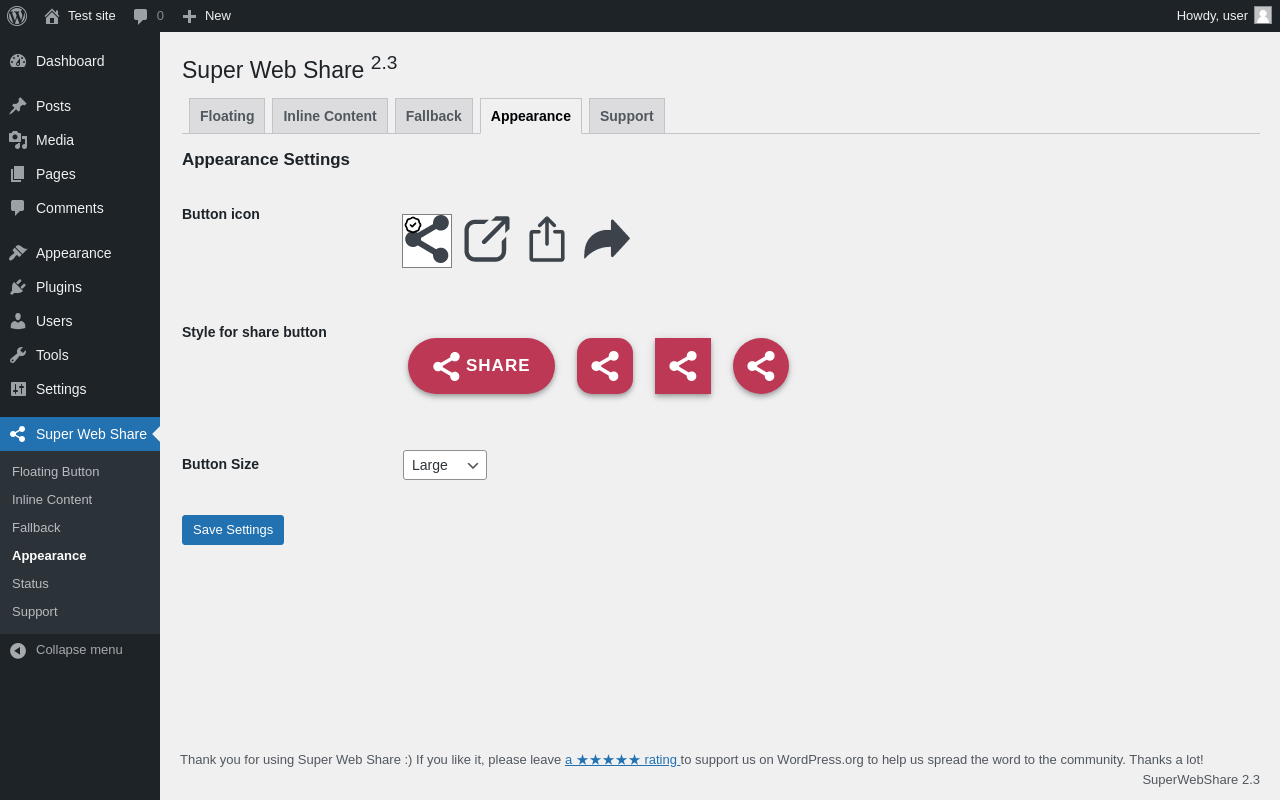This screenshot has height=800, width=1280.
Task: Click the Collapse menu arrow icon
Action: click(x=18, y=651)
